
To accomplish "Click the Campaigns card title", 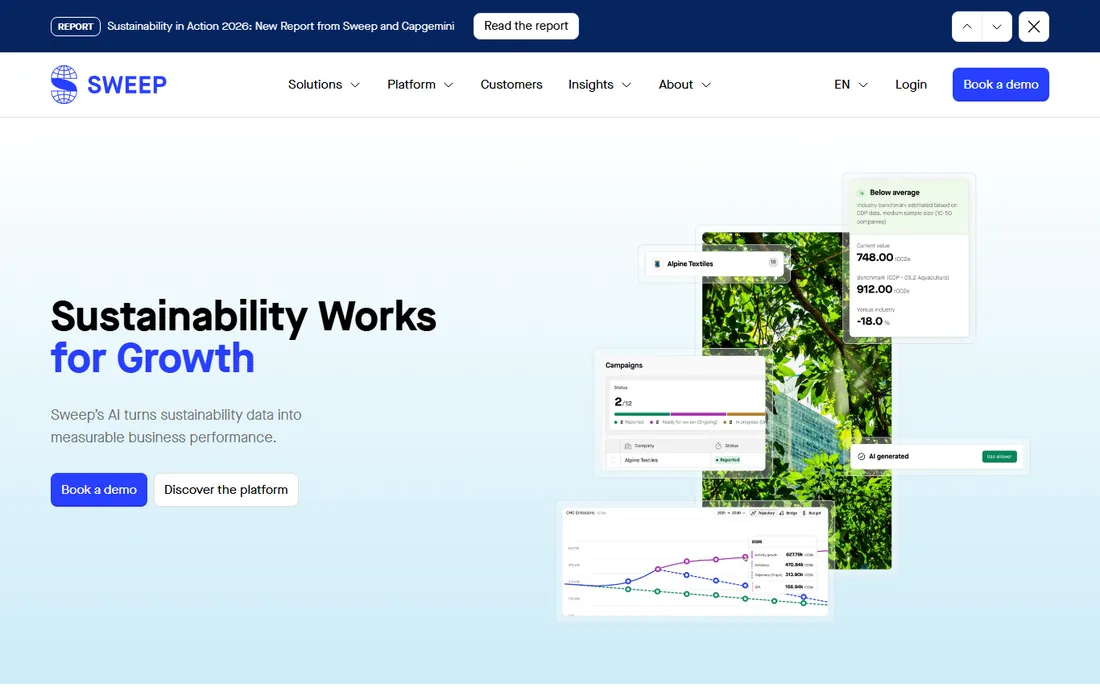I will tap(624, 365).
